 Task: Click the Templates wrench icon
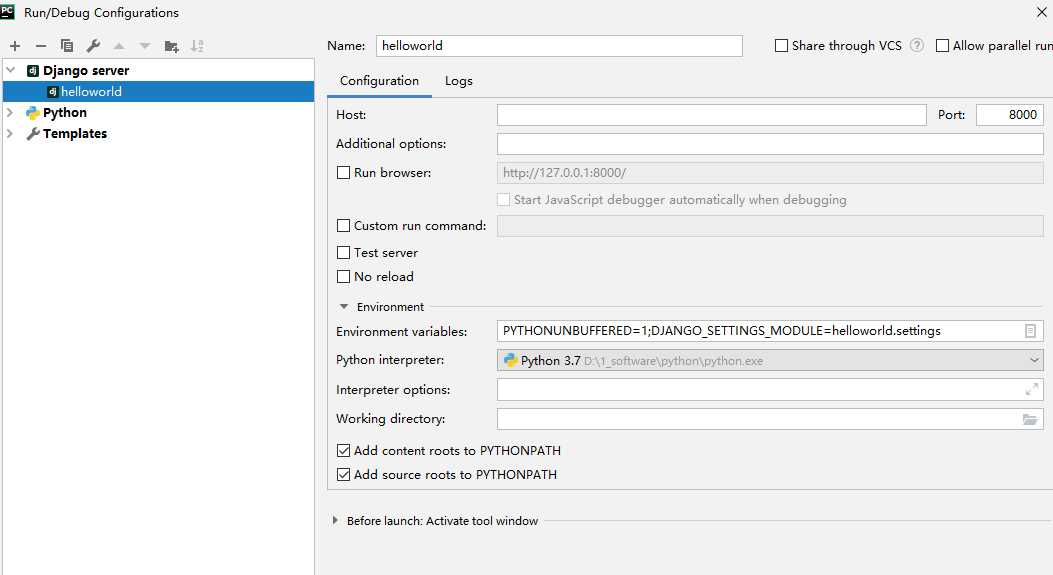(32, 134)
